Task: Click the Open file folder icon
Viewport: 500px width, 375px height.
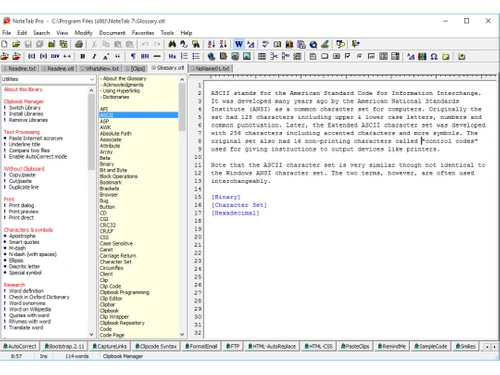Action: click(16, 44)
